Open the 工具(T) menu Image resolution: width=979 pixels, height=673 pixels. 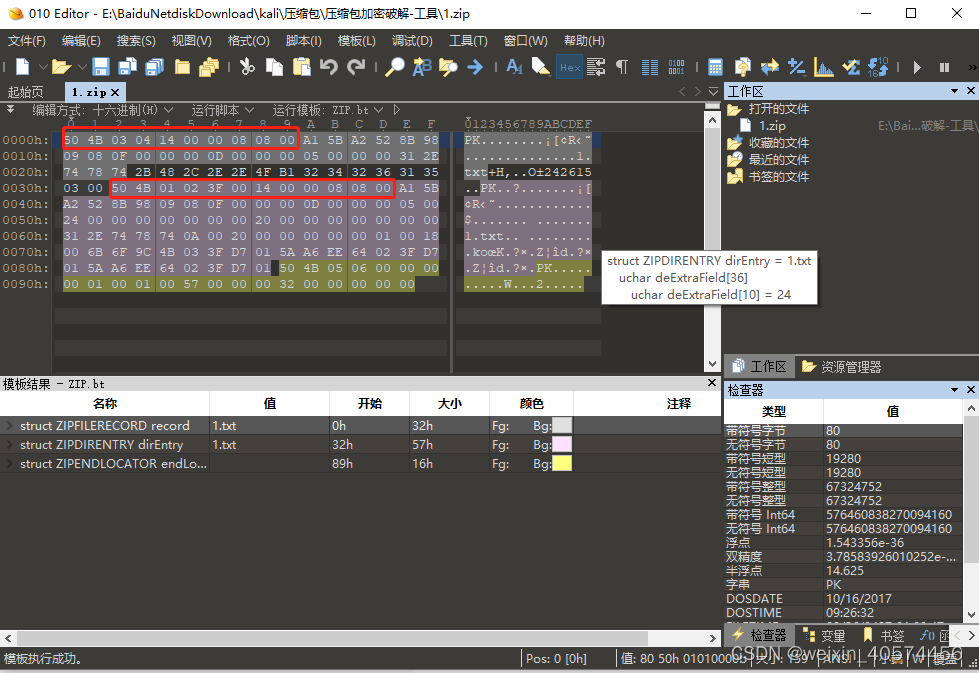coord(468,41)
